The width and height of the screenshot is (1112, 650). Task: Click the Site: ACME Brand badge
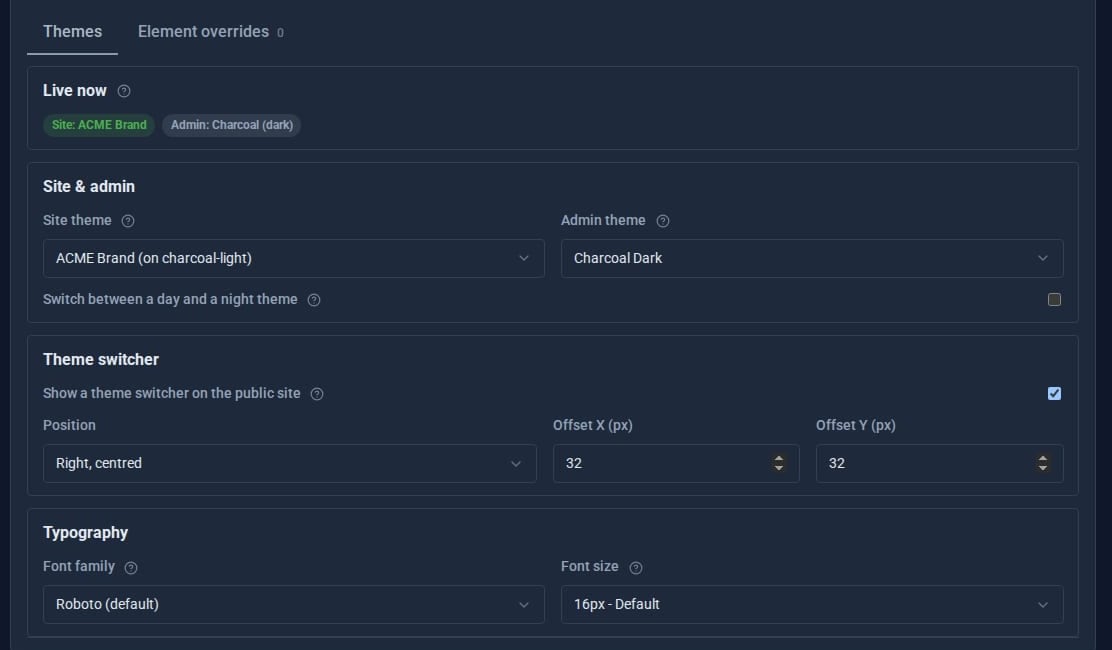tap(99, 125)
